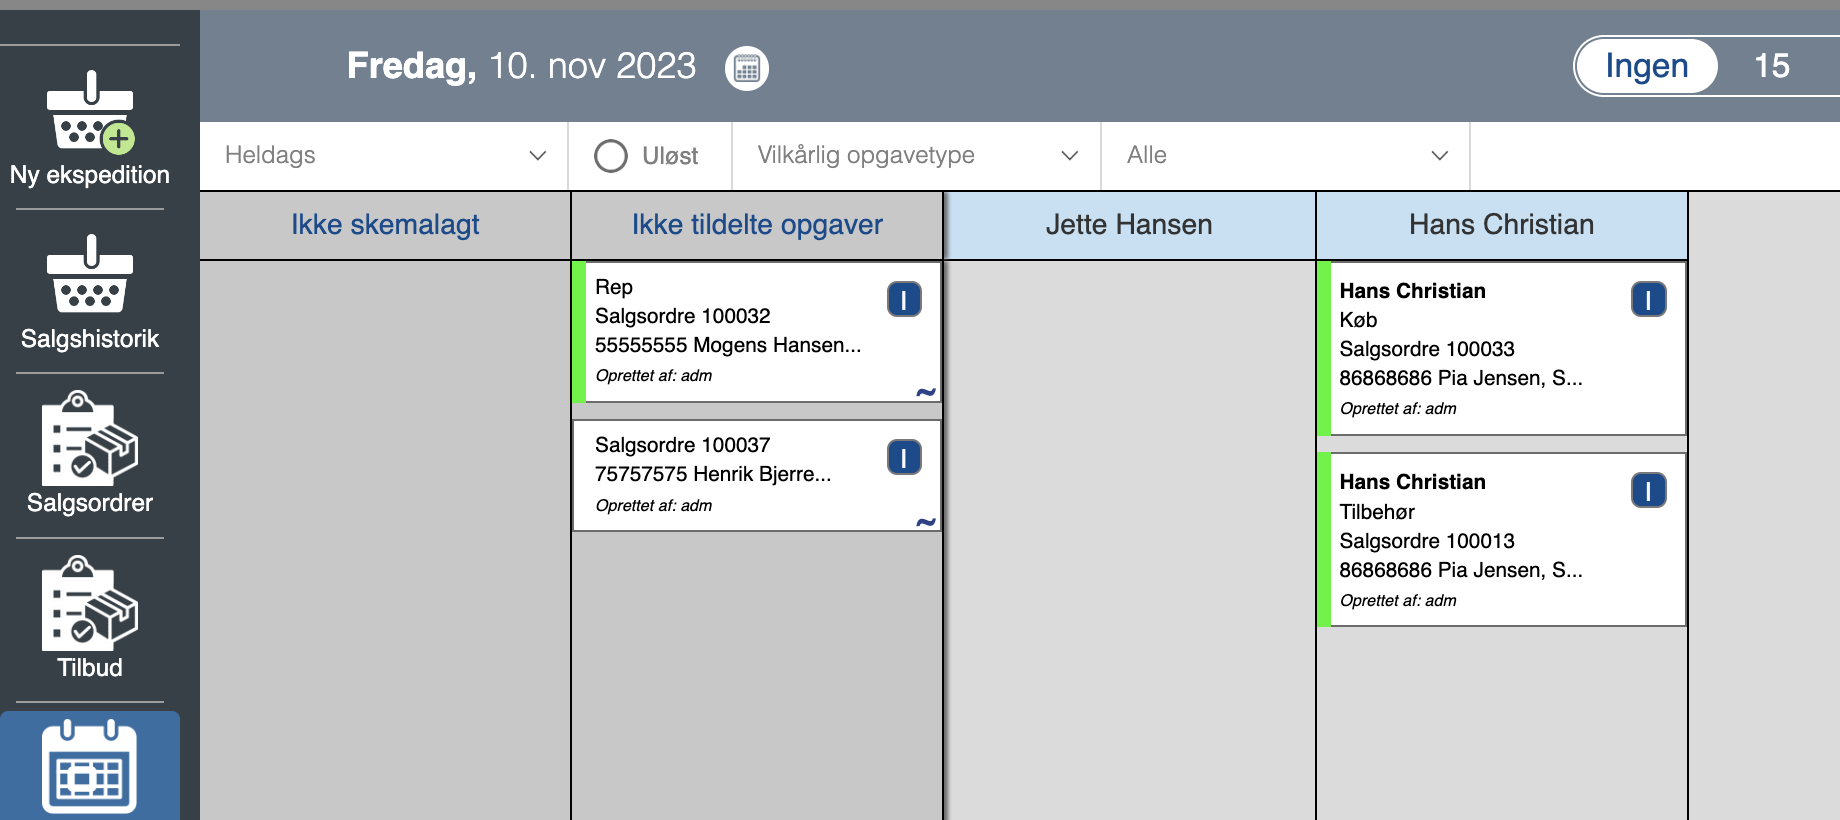Switch the toggle to 15

1772,66
